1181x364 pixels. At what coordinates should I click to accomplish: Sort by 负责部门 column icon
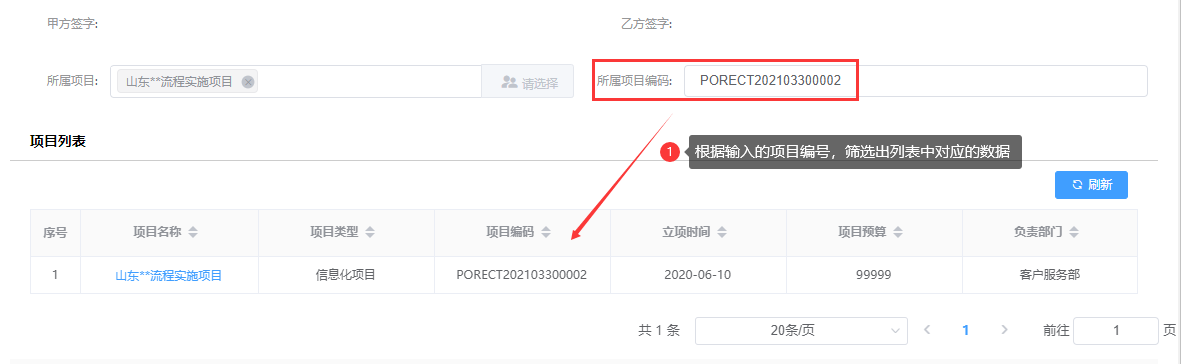coord(1074,232)
